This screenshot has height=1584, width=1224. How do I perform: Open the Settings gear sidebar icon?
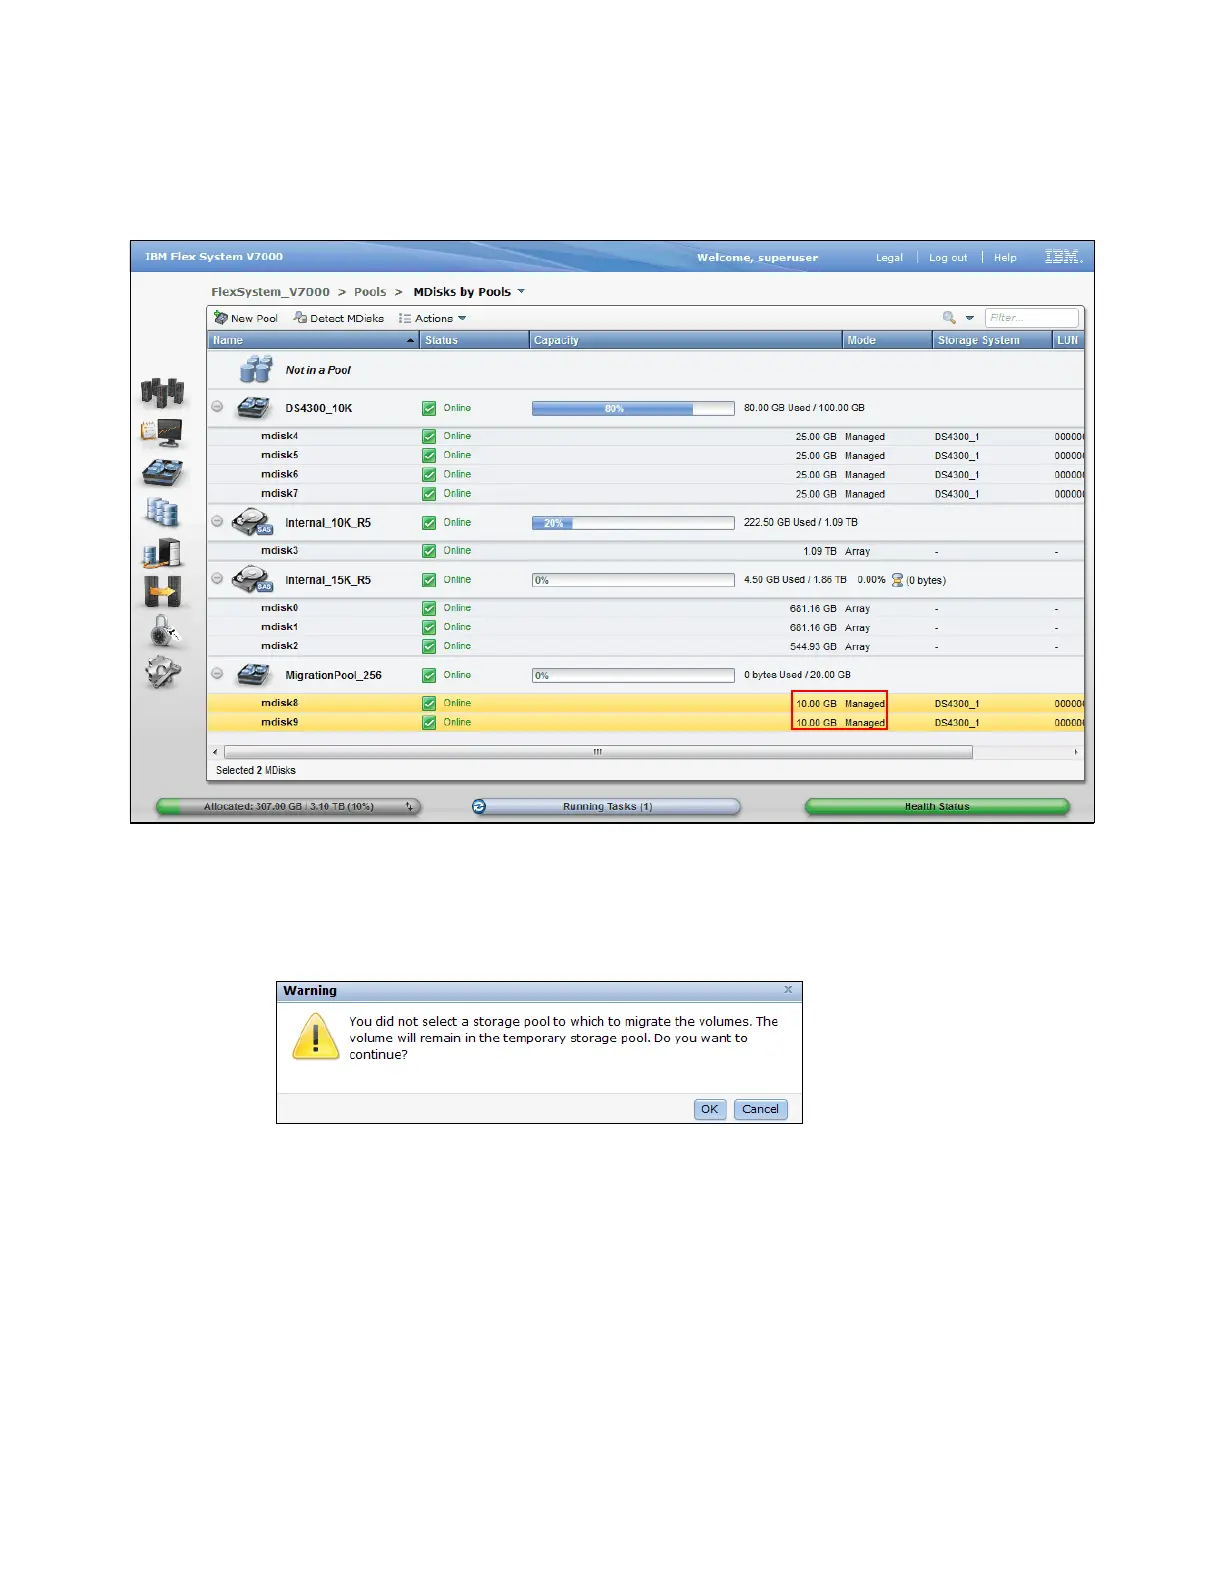point(163,671)
